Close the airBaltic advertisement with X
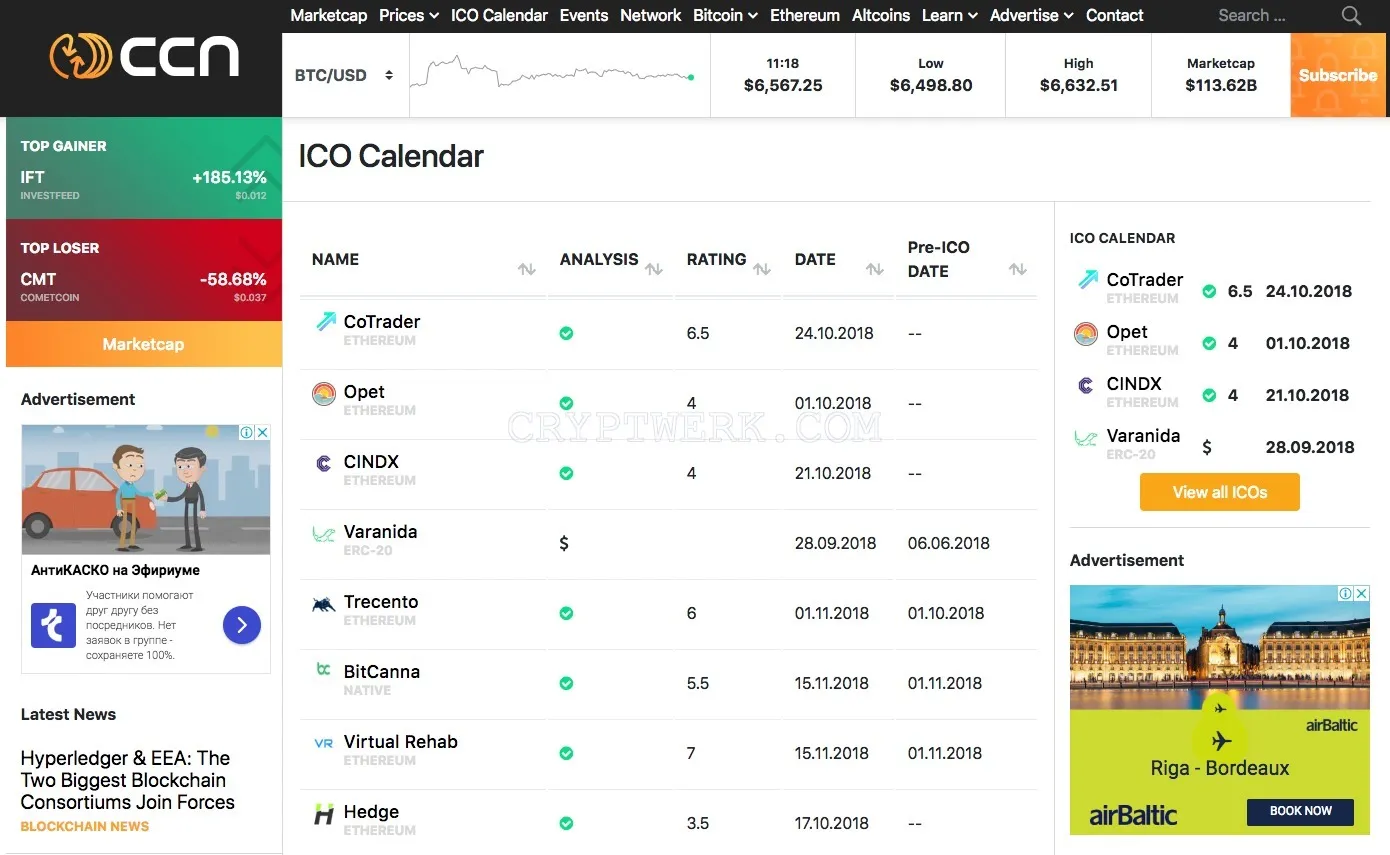This screenshot has width=1390, height=855. (1362, 594)
